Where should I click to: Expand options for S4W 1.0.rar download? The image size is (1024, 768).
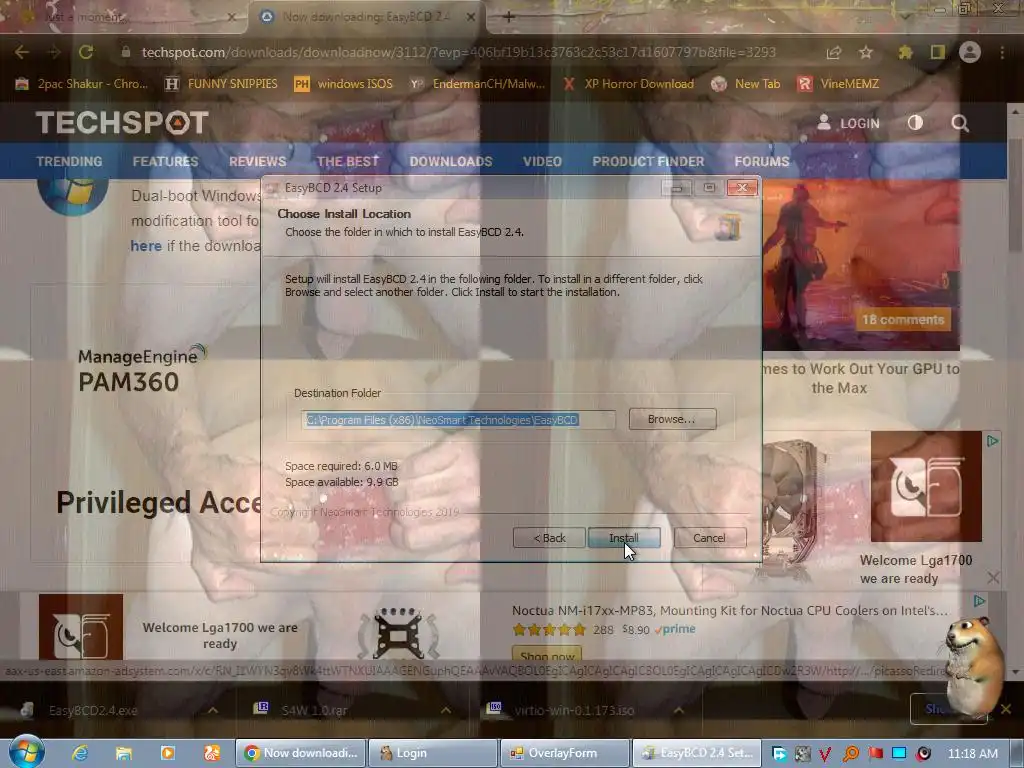tap(445, 710)
